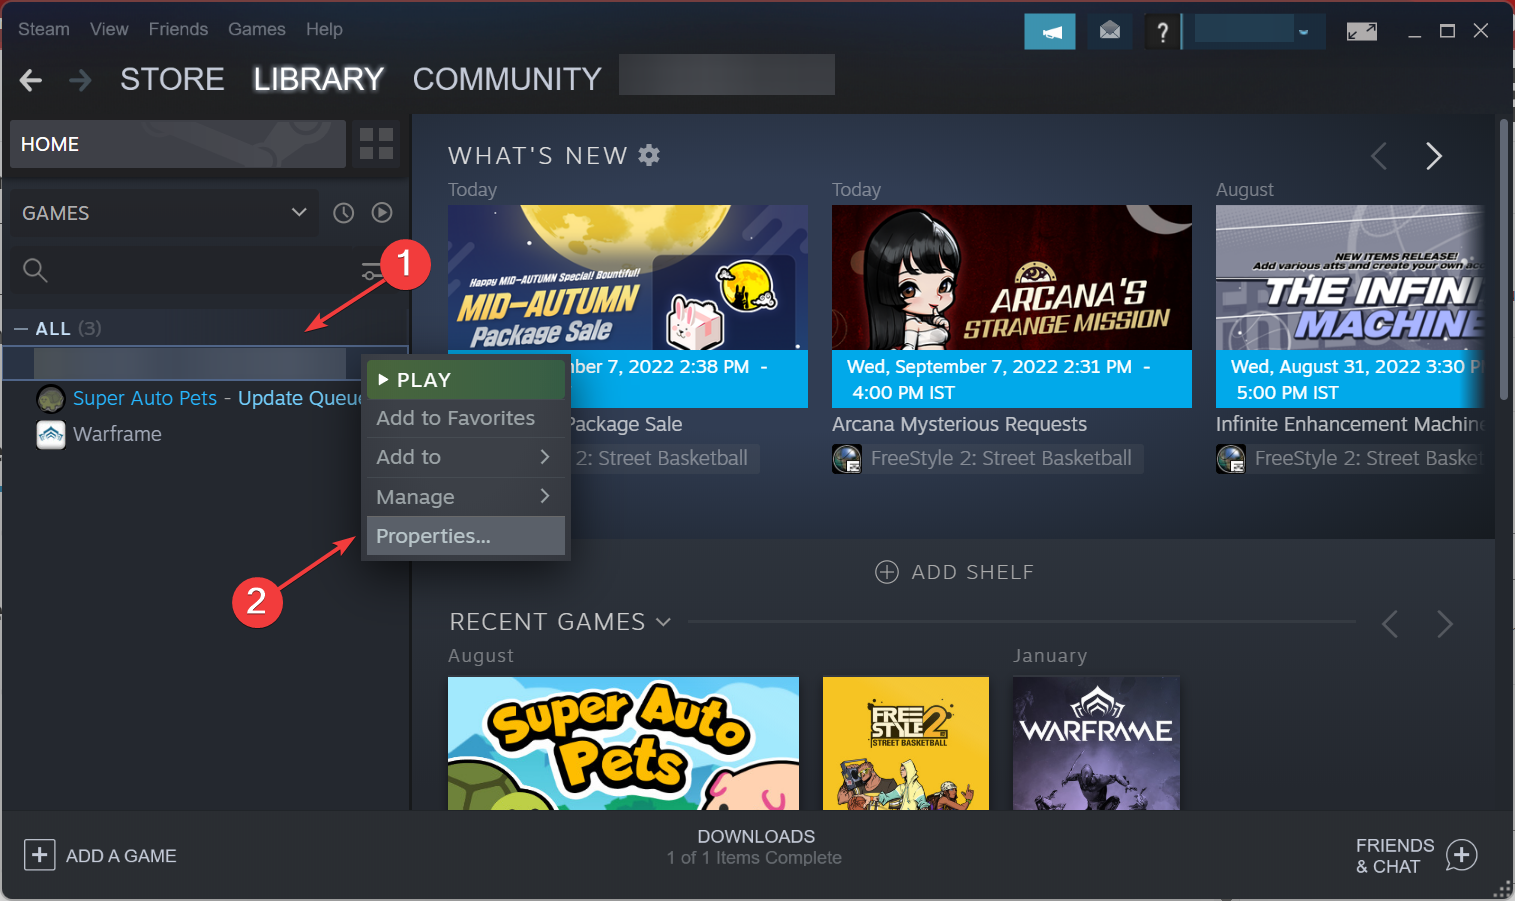Select Properties... from the context menu

pyautogui.click(x=466, y=536)
